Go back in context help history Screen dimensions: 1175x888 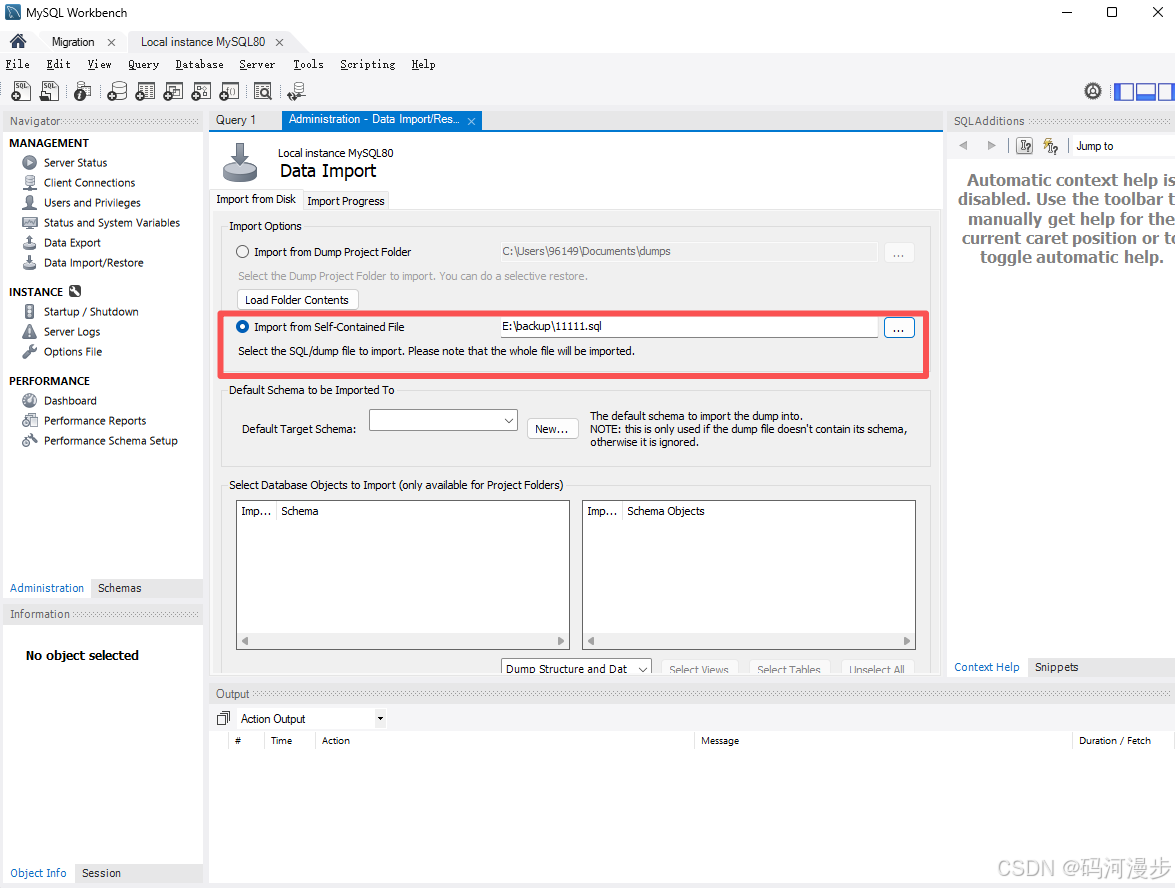pos(964,145)
